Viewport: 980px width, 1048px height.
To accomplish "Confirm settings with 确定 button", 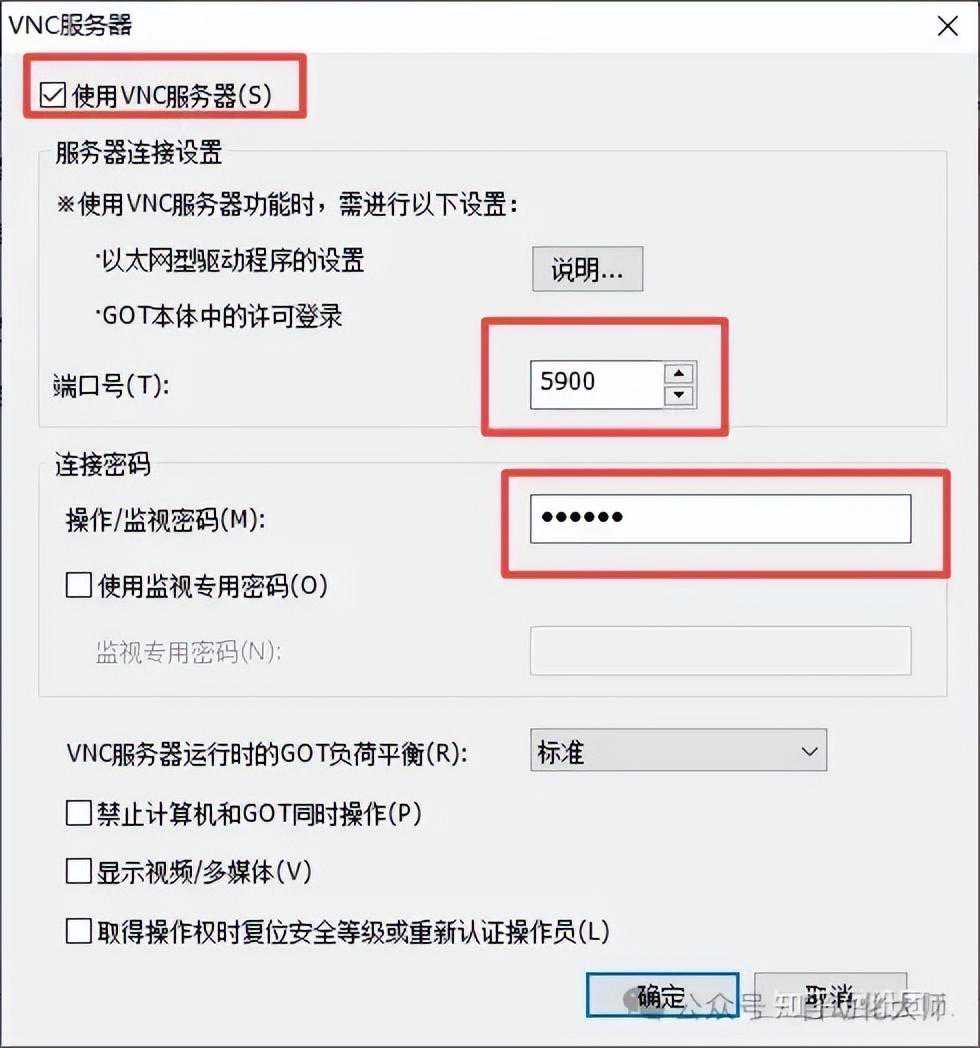I will [662, 996].
